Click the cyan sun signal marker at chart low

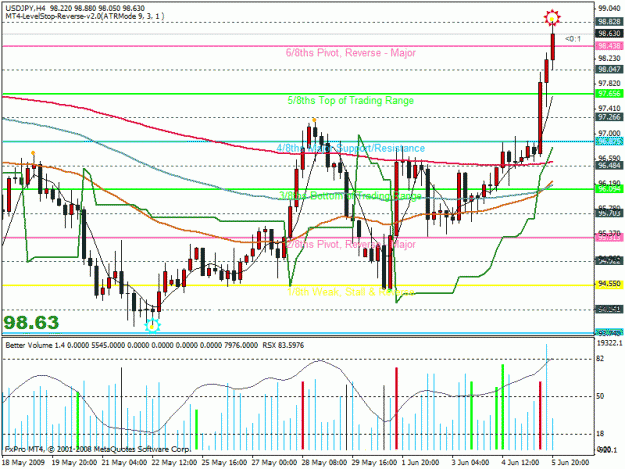pos(152,326)
